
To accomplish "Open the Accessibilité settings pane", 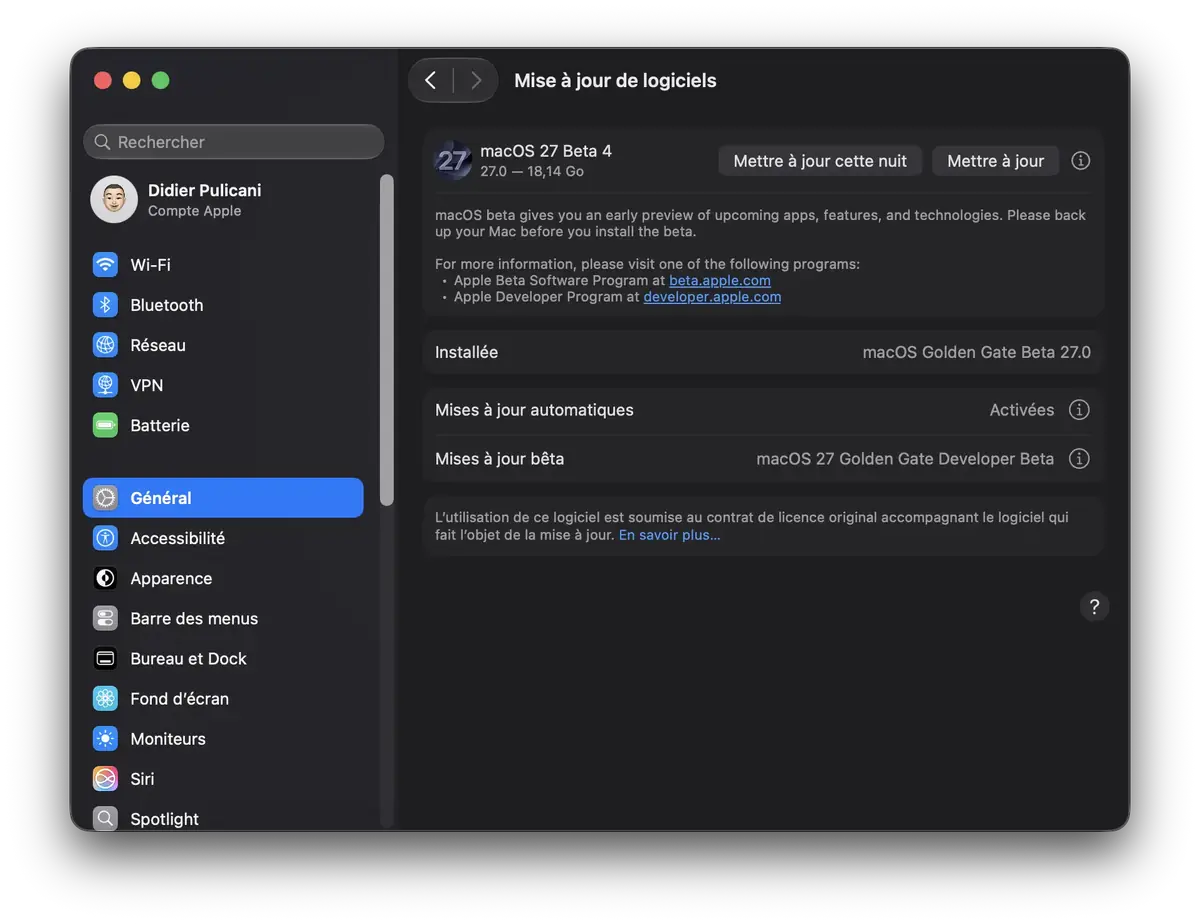I will tap(223, 538).
